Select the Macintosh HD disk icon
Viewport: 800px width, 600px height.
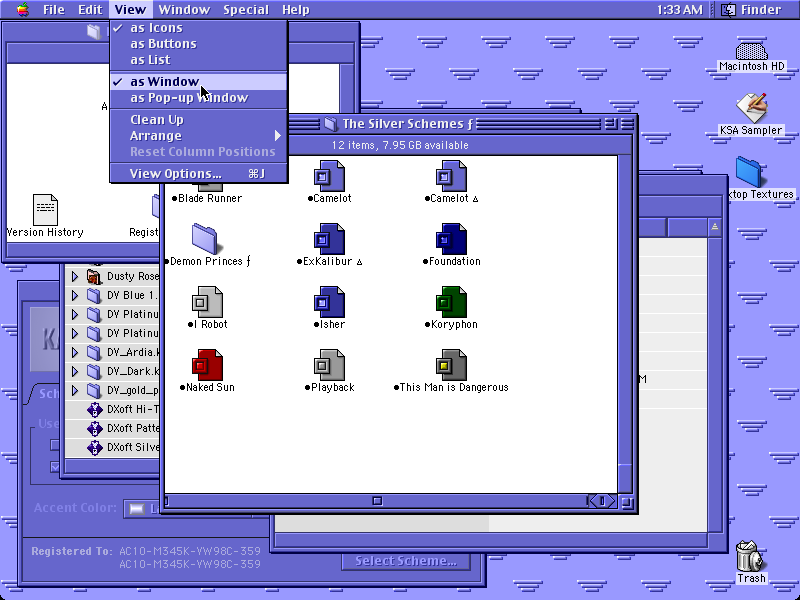pos(752,51)
